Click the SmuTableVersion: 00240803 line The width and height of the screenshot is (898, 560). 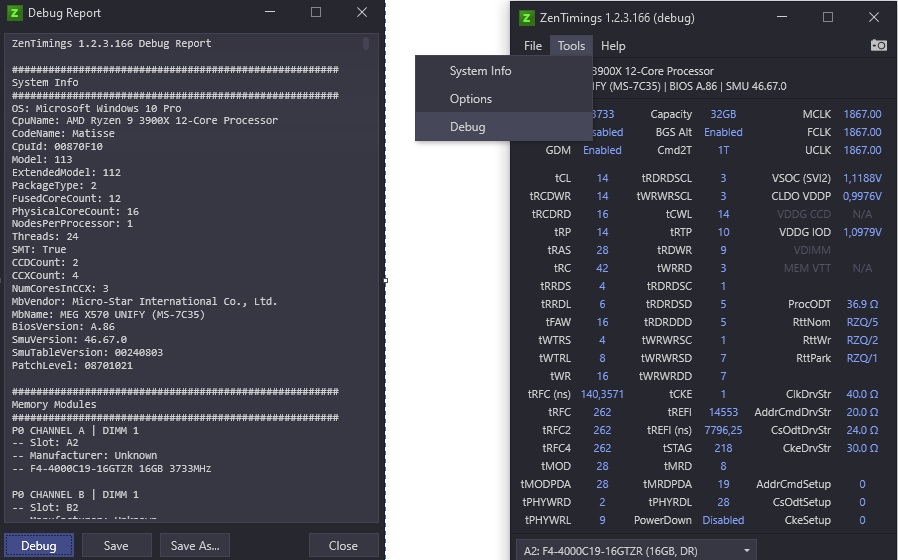click(87, 352)
